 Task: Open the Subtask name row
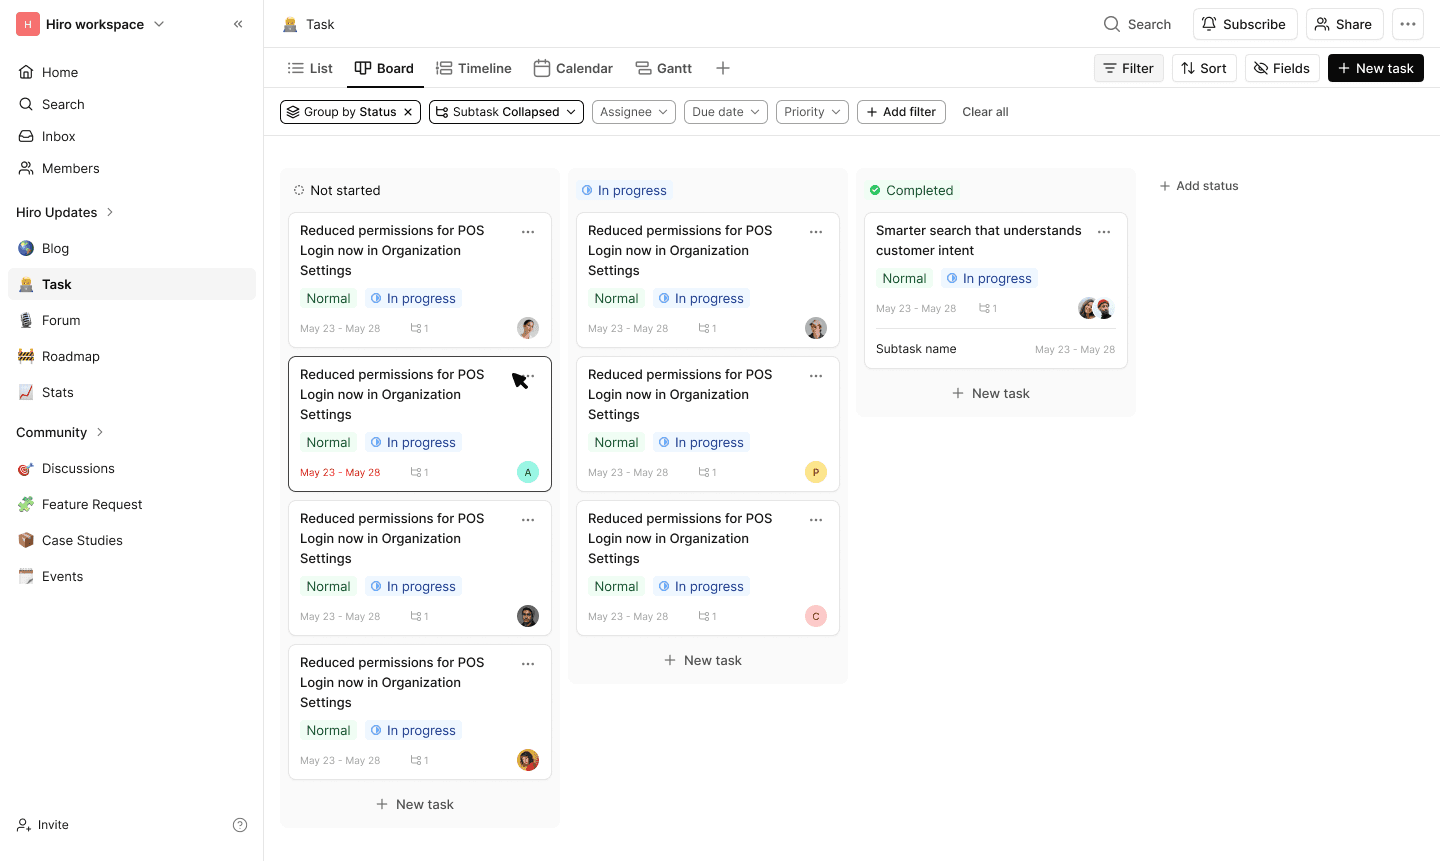coord(996,349)
